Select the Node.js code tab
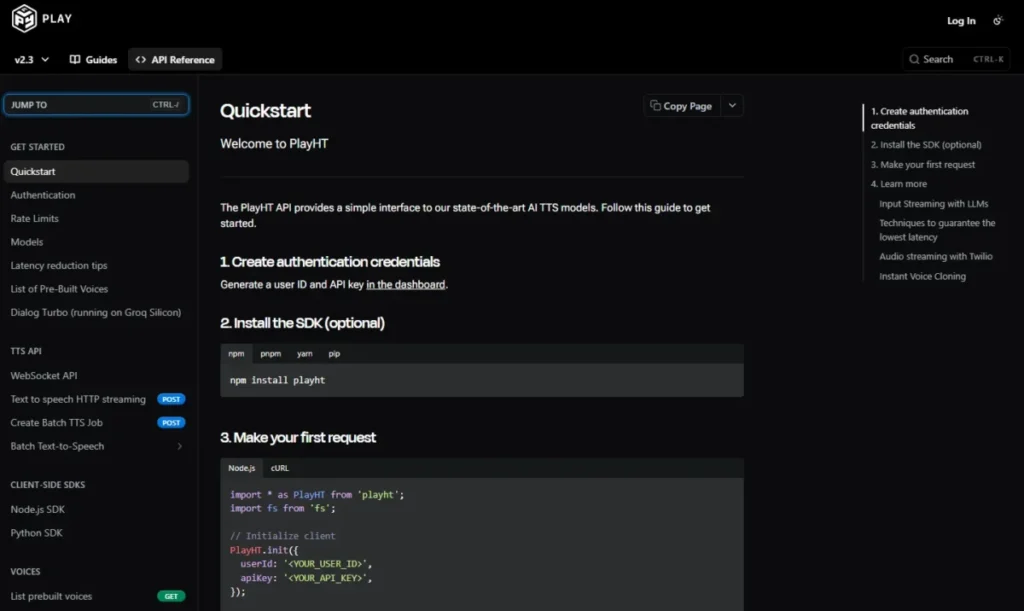Screen dimensions: 1024x611 click(242, 468)
